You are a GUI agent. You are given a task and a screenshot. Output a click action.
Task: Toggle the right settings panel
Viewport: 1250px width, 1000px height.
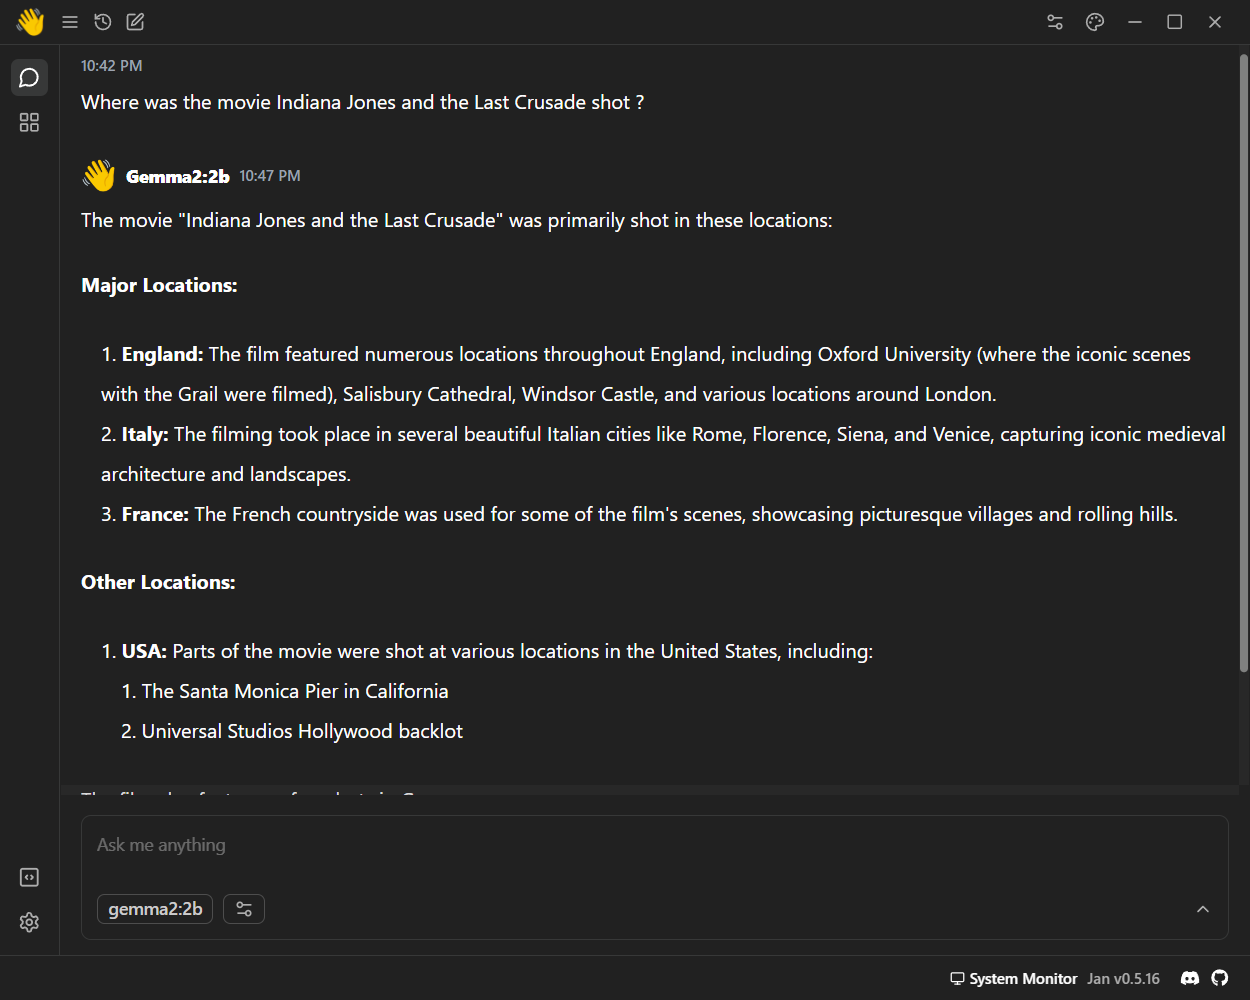click(1055, 22)
